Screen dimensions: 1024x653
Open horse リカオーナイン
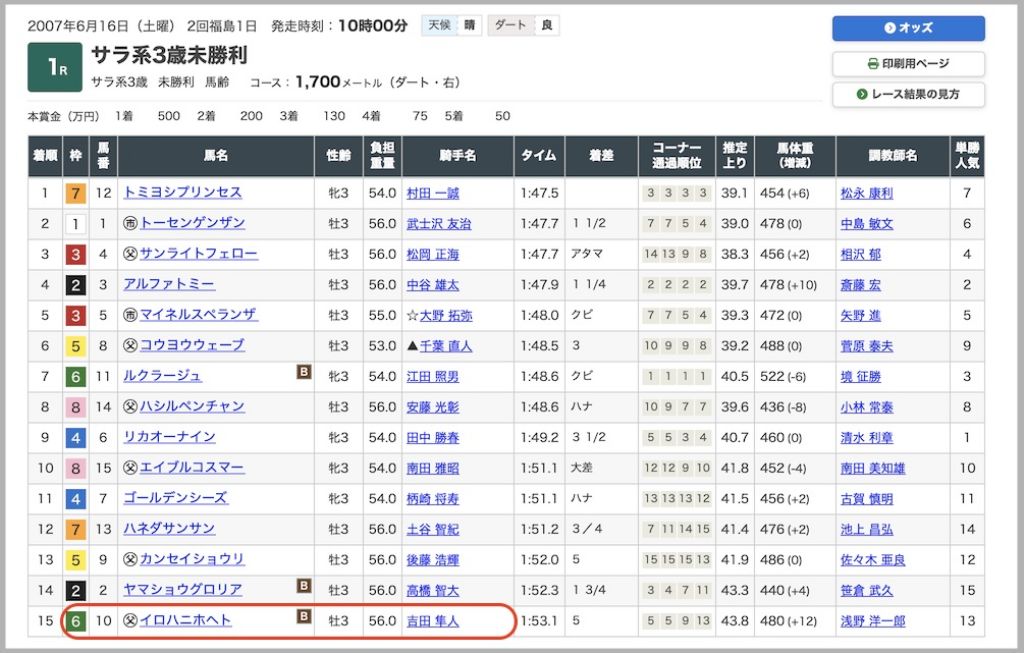tap(169, 437)
